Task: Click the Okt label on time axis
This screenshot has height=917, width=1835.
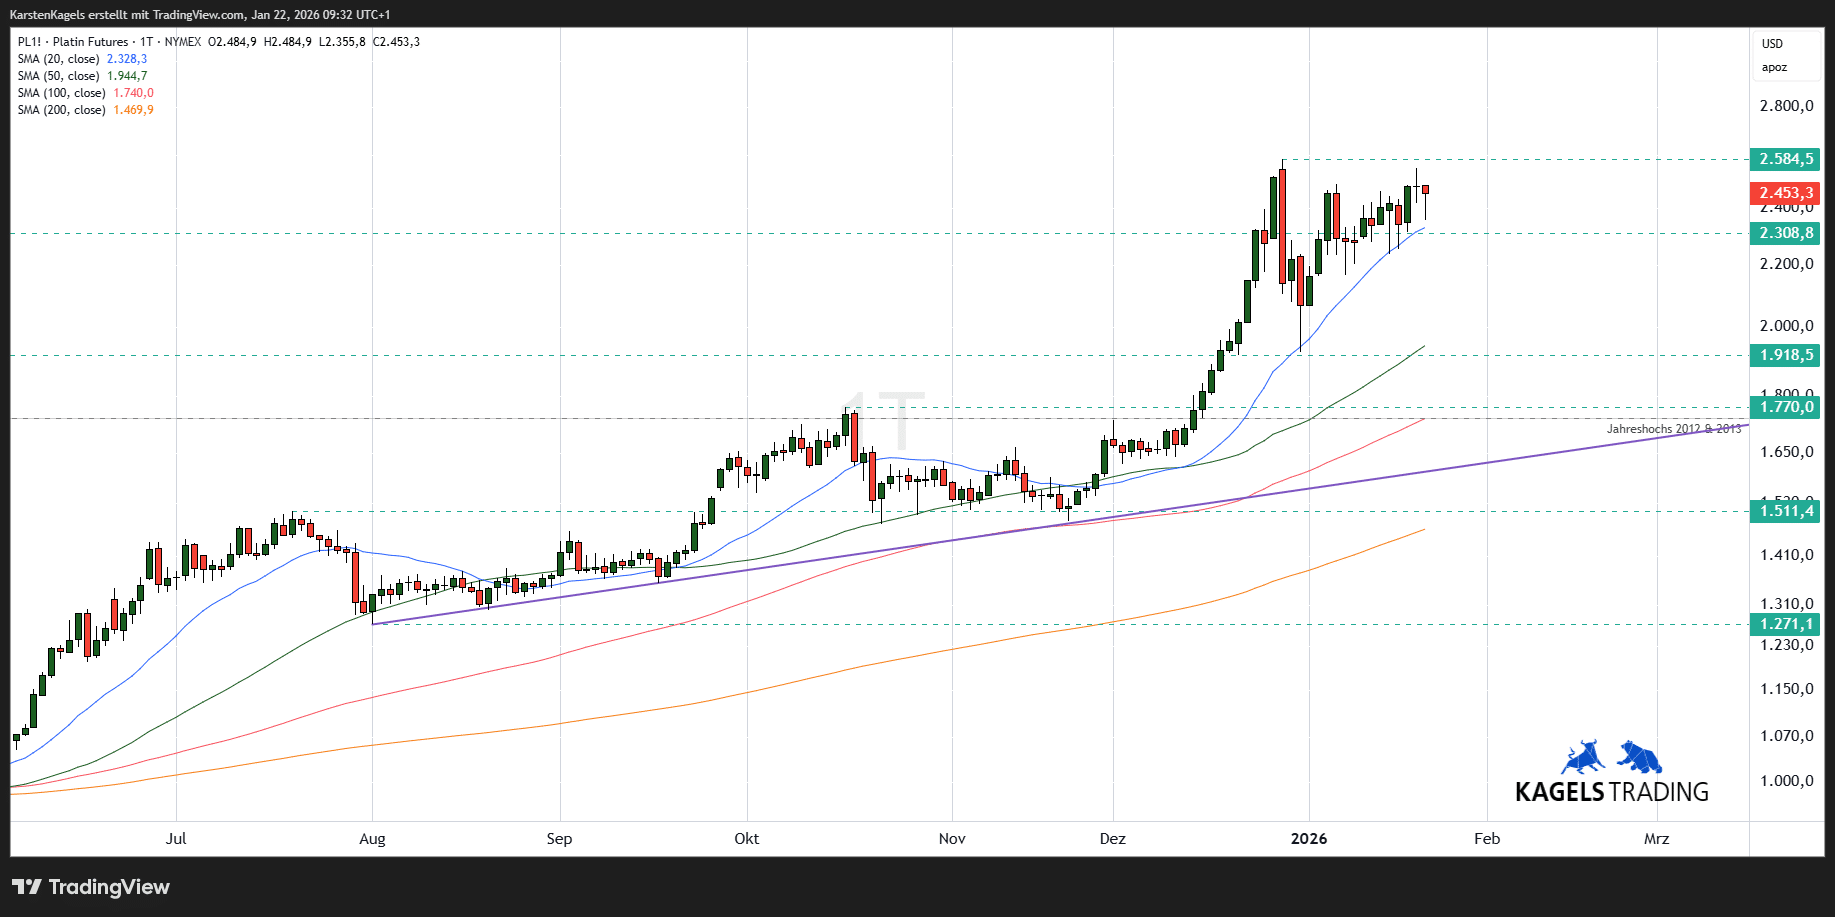Action: (x=746, y=839)
